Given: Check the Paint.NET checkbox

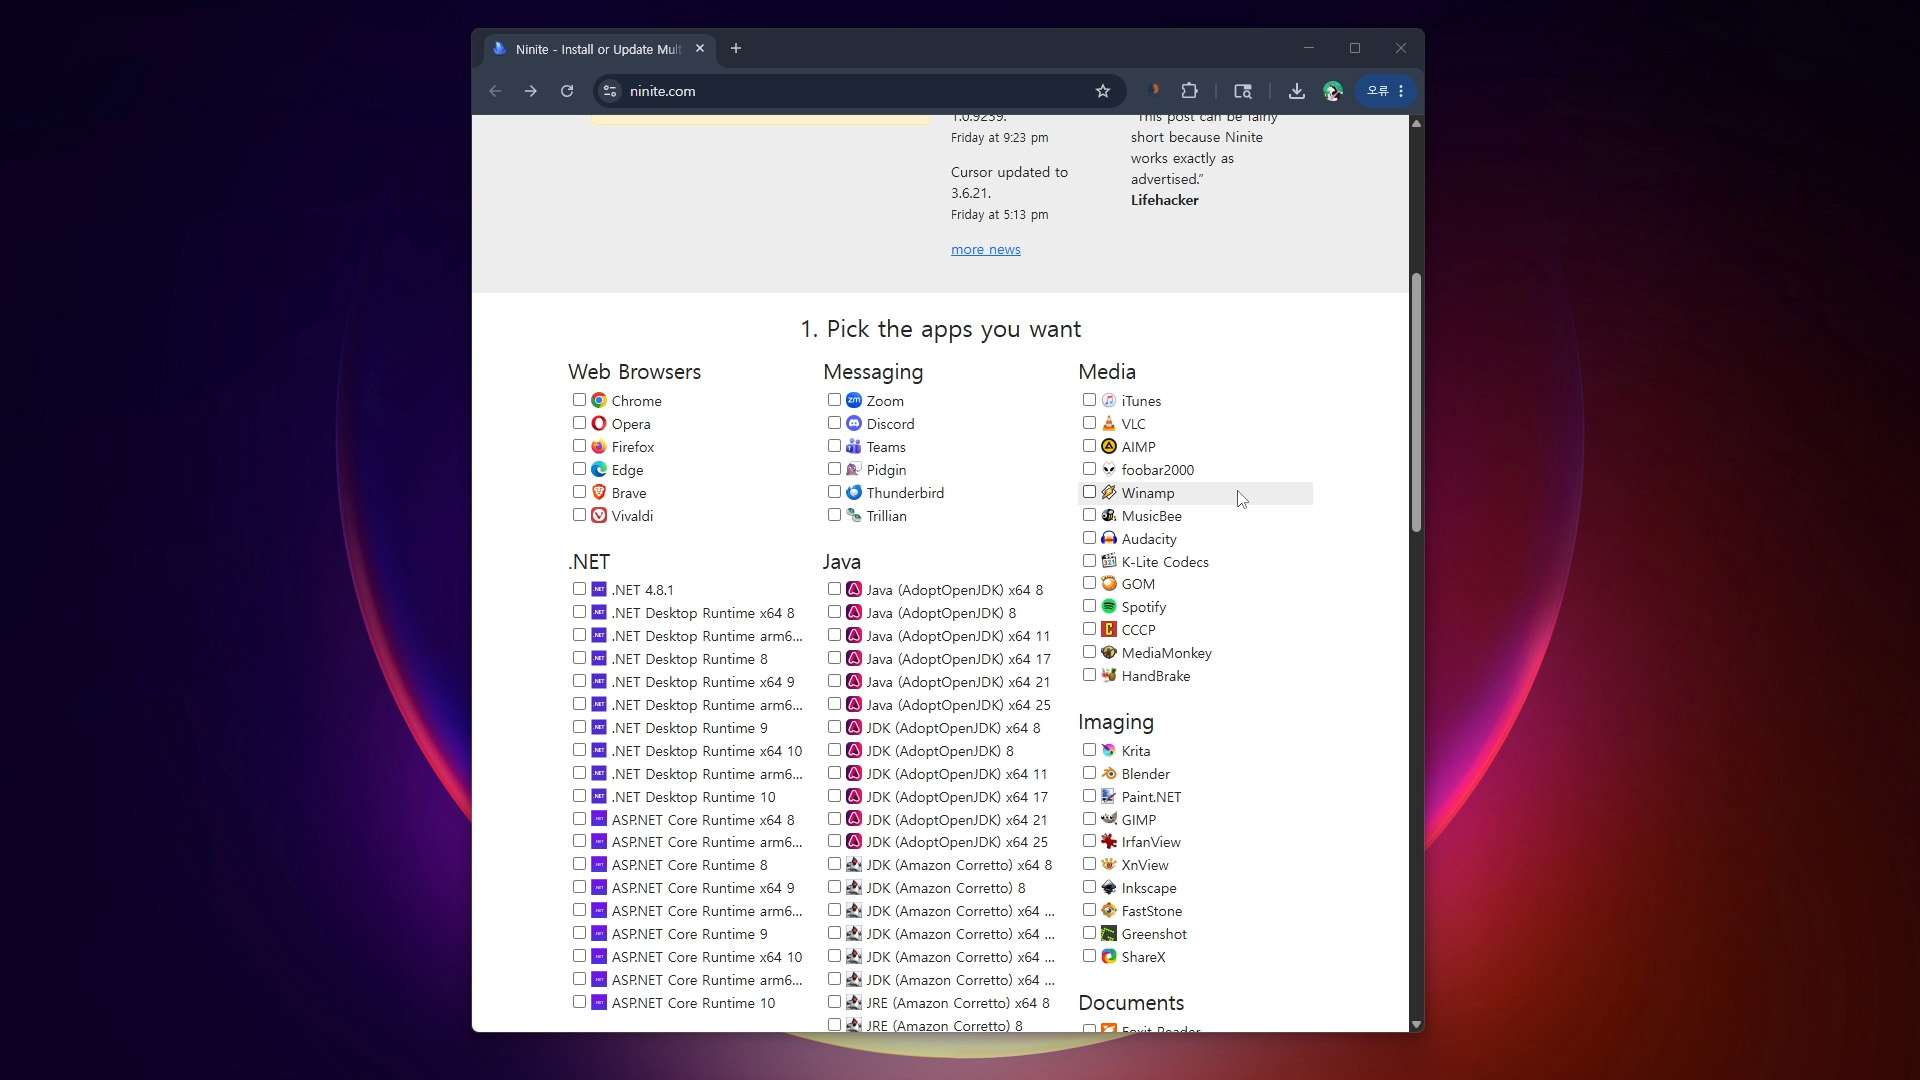Looking at the screenshot, I should point(1089,796).
